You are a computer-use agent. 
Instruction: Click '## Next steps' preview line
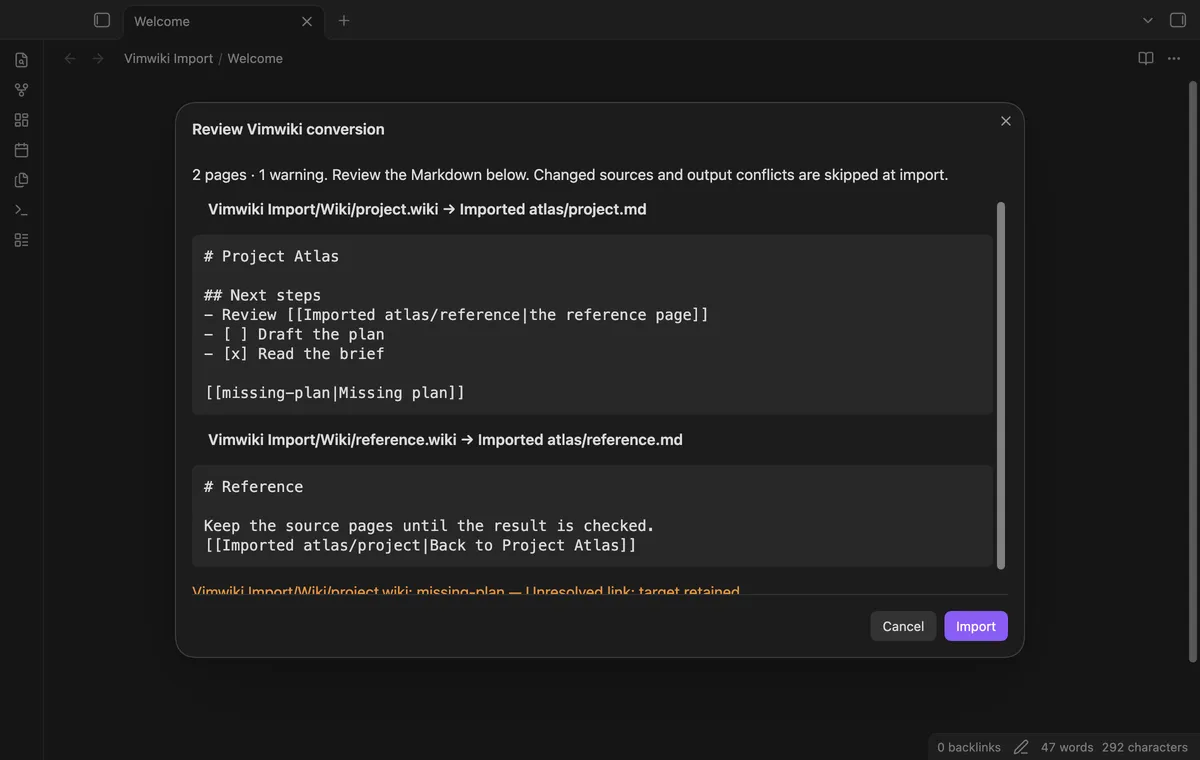(x=262, y=295)
